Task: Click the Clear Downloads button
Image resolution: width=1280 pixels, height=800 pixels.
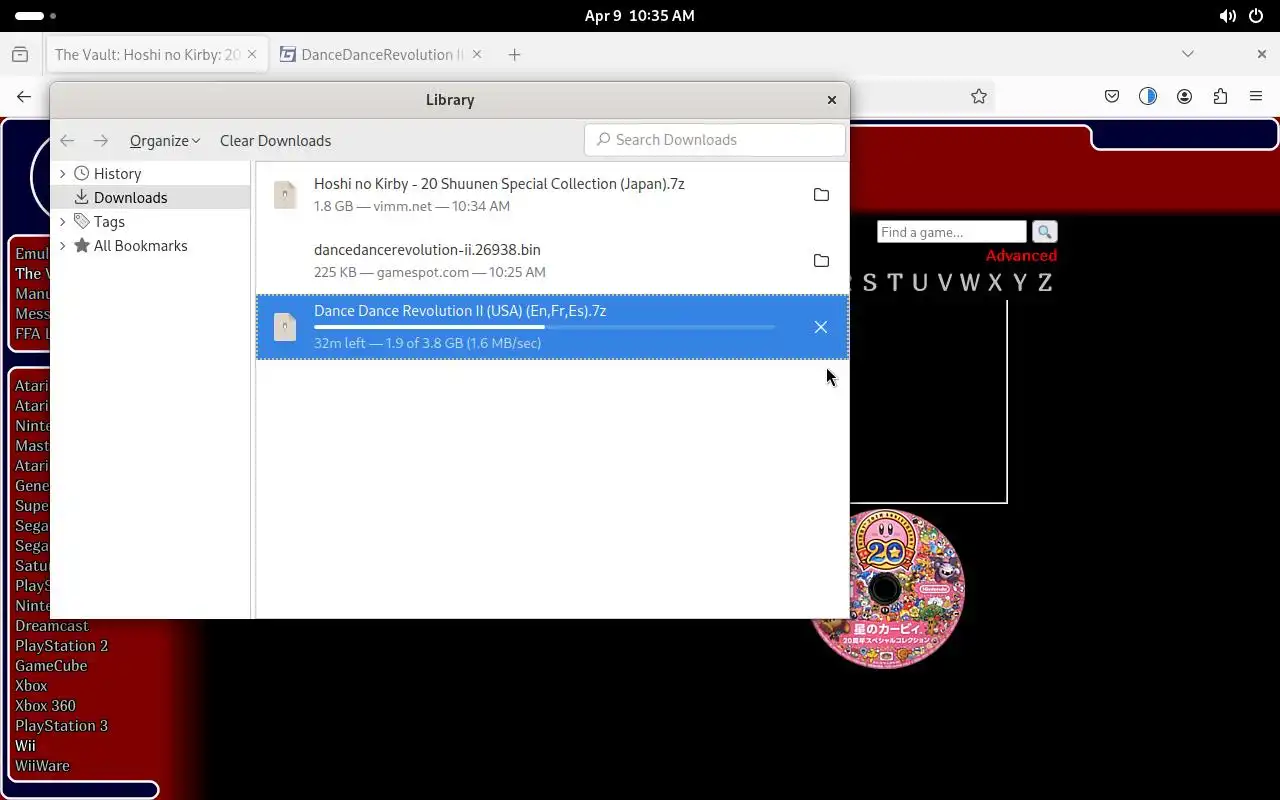Action: (275, 141)
